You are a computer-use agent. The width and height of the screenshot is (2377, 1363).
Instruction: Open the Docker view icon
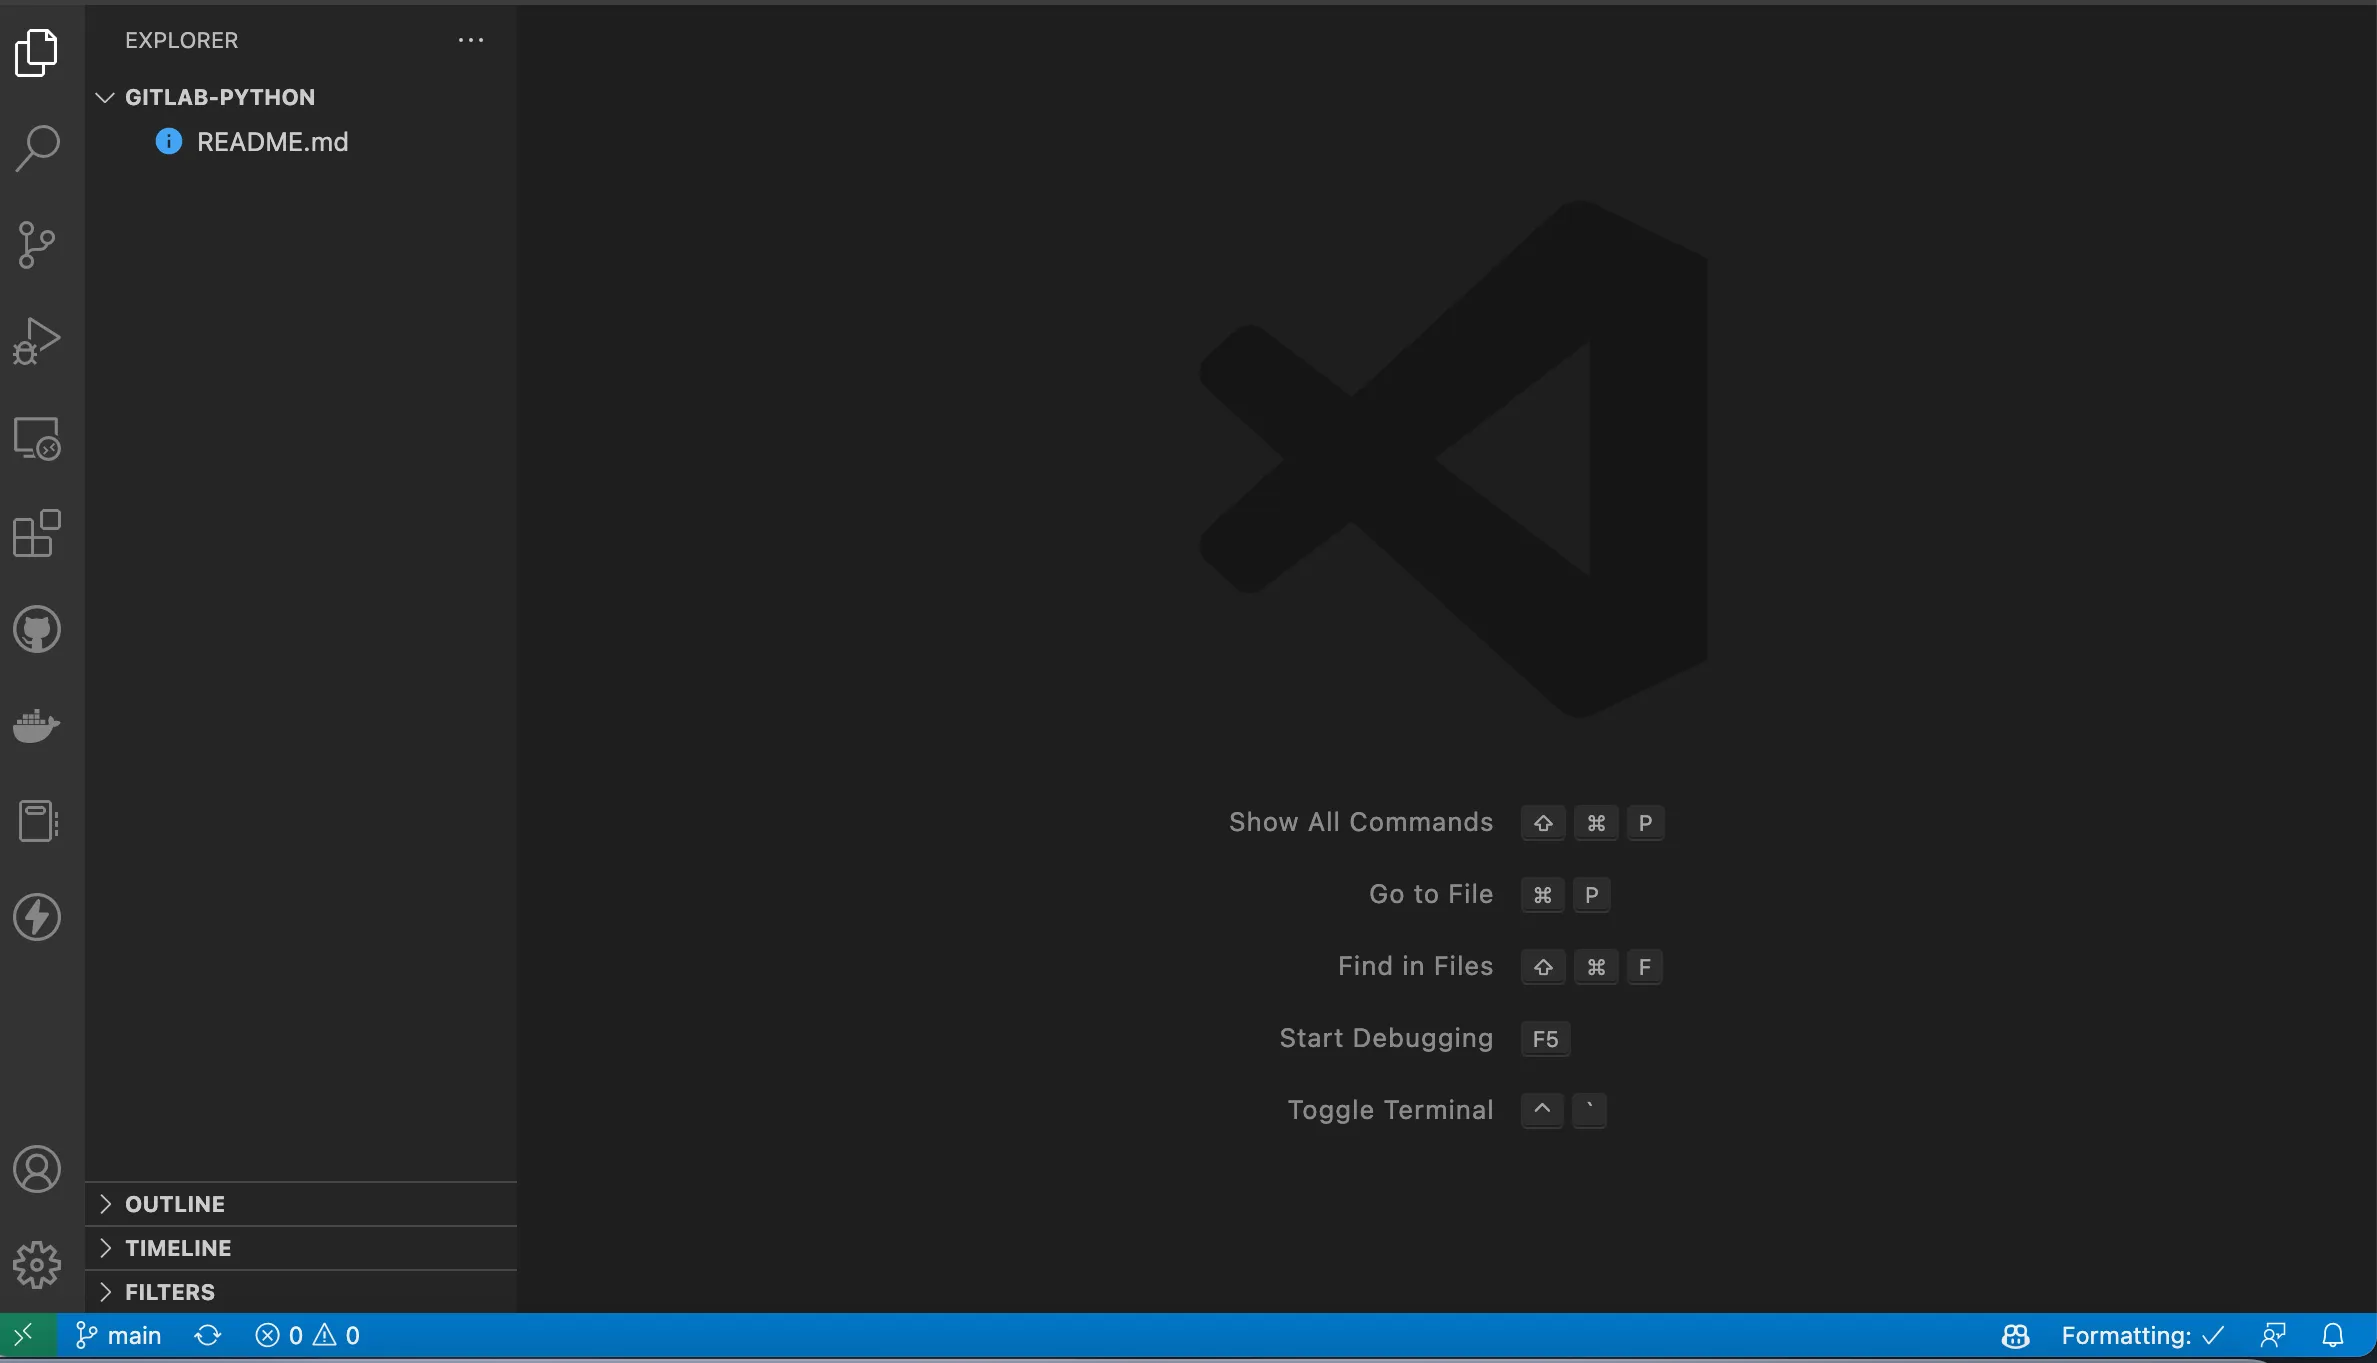tap(37, 725)
